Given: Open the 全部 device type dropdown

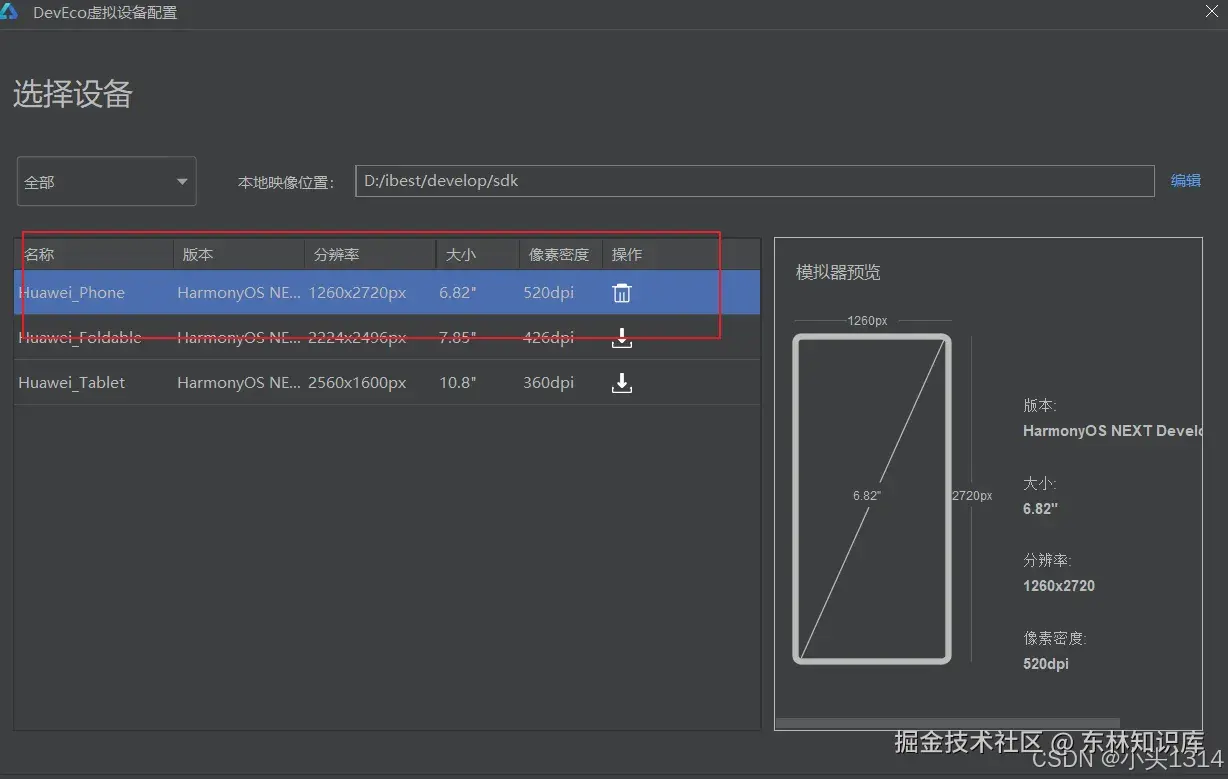Looking at the screenshot, I should [106, 181].
